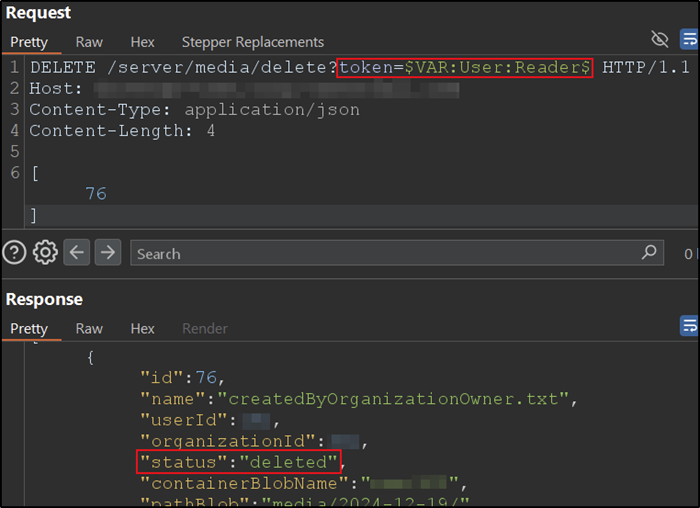Click the token=$VAR:User:Reader$ parameter in request
The width and height of the screenshot is (700, 508).
(x=465, y=68)
